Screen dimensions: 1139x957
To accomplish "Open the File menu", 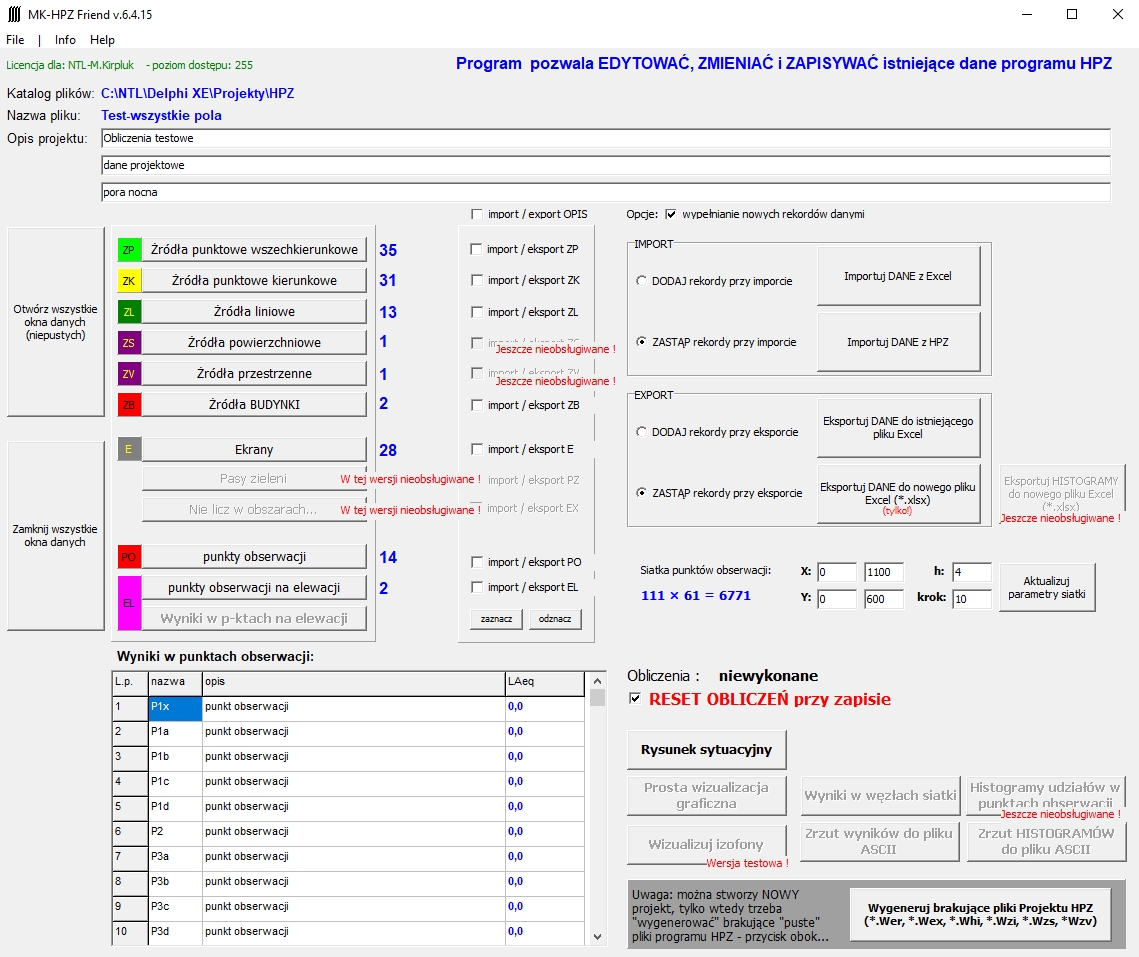I will (15, 40).
